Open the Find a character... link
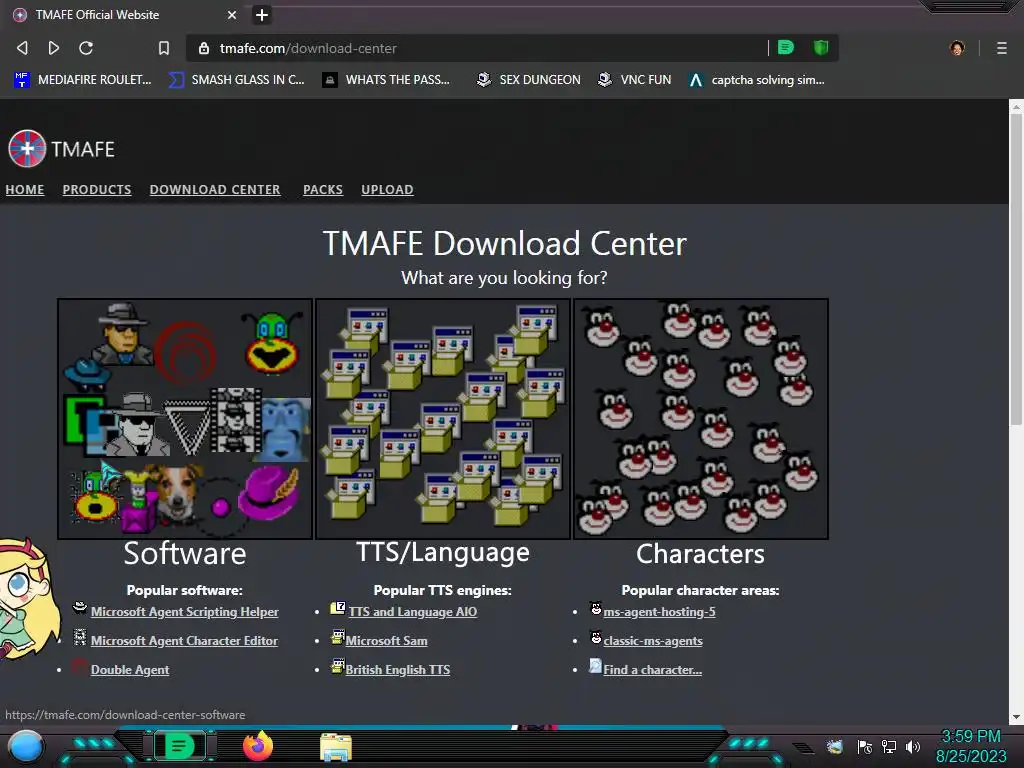The width and height of the screenshot is (1024, 768). [652, 669]
